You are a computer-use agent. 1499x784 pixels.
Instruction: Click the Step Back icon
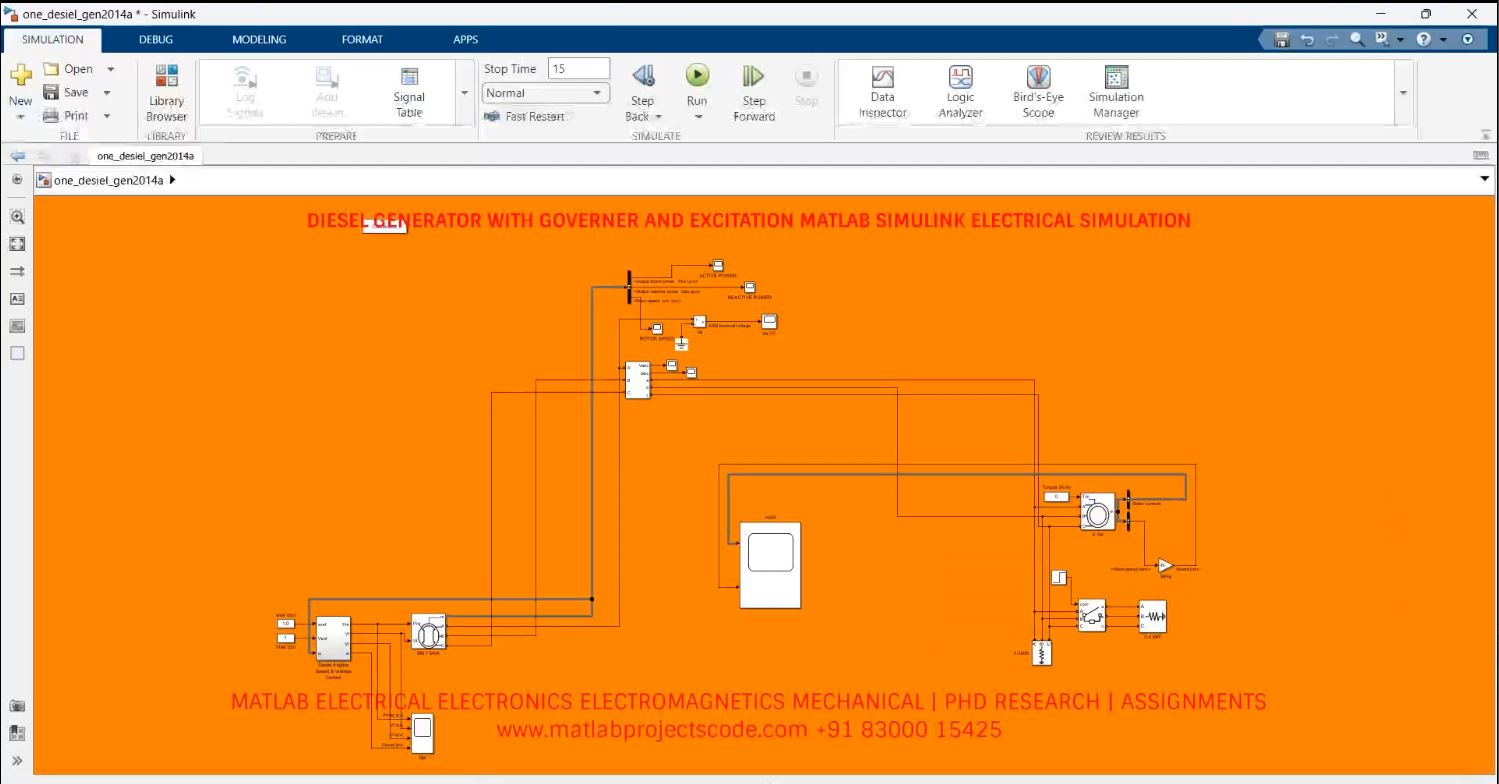click(x=642, y=80)
